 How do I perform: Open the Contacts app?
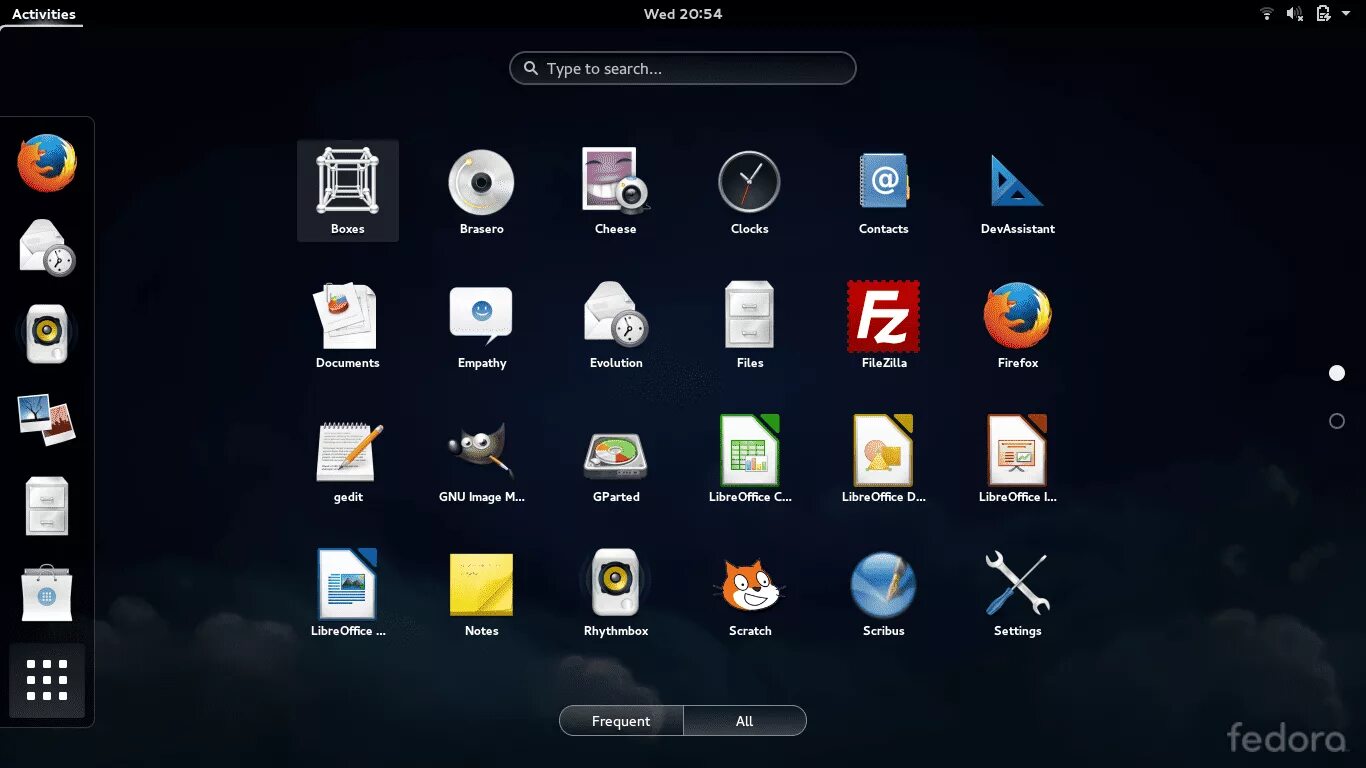click(883, 190)
